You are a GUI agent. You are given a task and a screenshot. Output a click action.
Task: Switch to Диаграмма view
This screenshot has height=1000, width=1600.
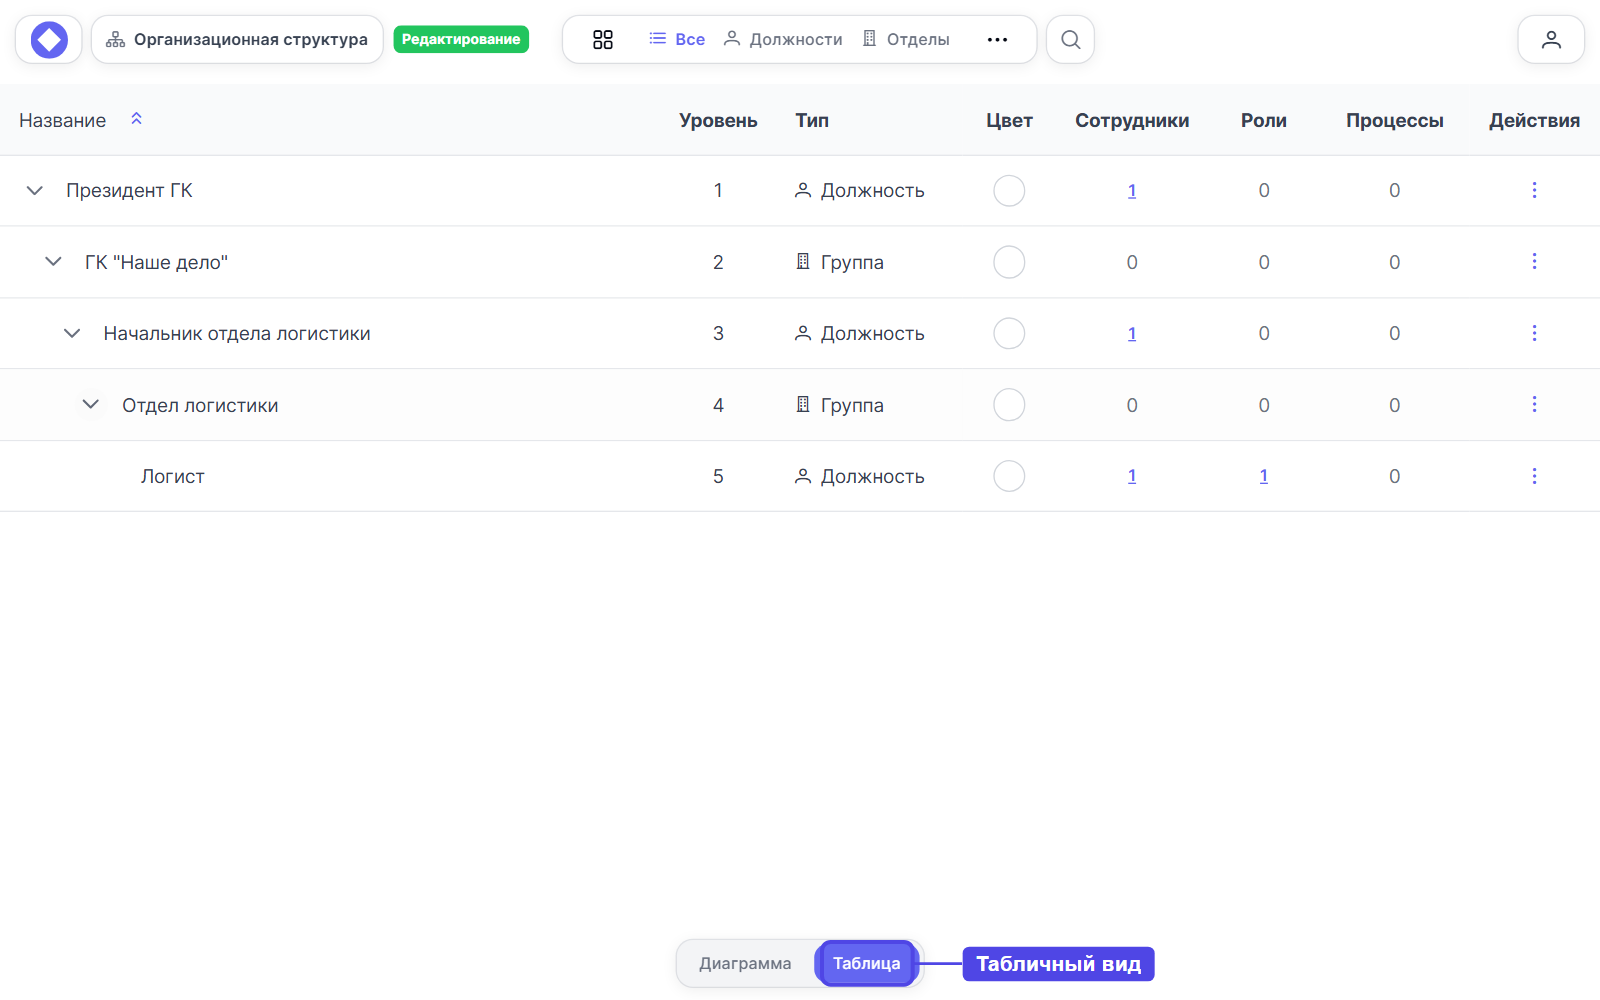[x=745, y=964]
